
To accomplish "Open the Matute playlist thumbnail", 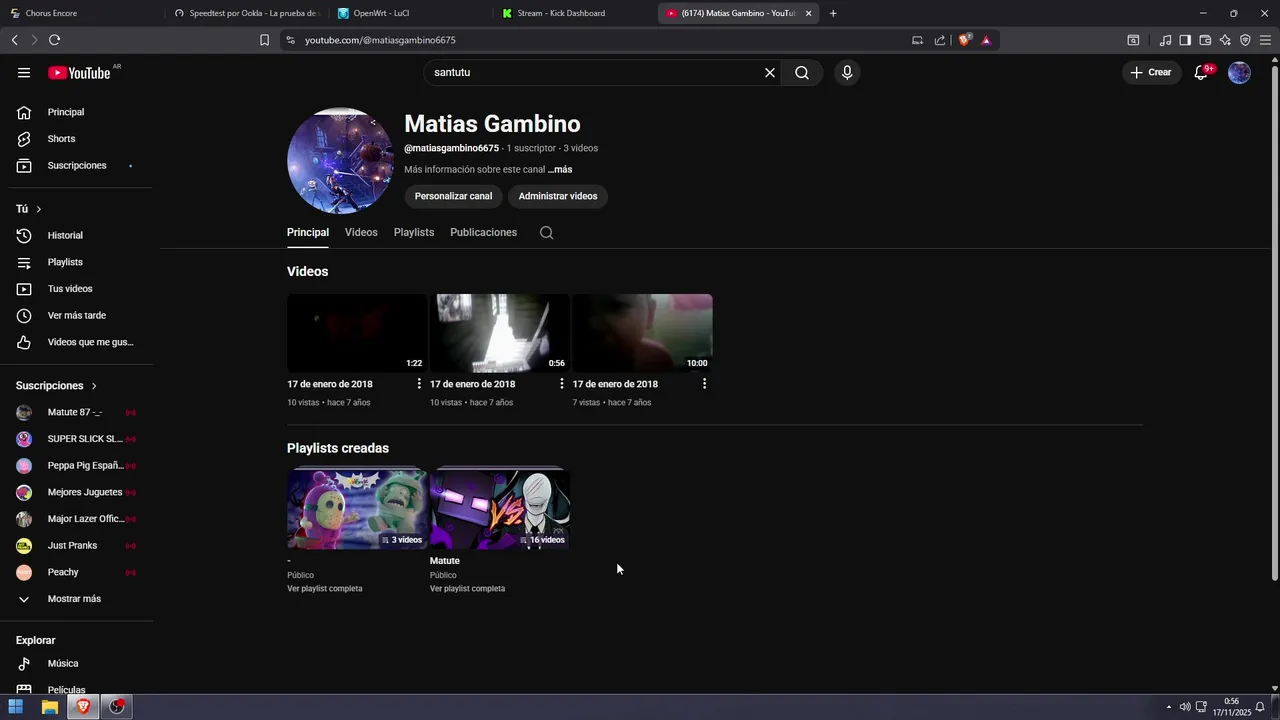I will [500, 508].
